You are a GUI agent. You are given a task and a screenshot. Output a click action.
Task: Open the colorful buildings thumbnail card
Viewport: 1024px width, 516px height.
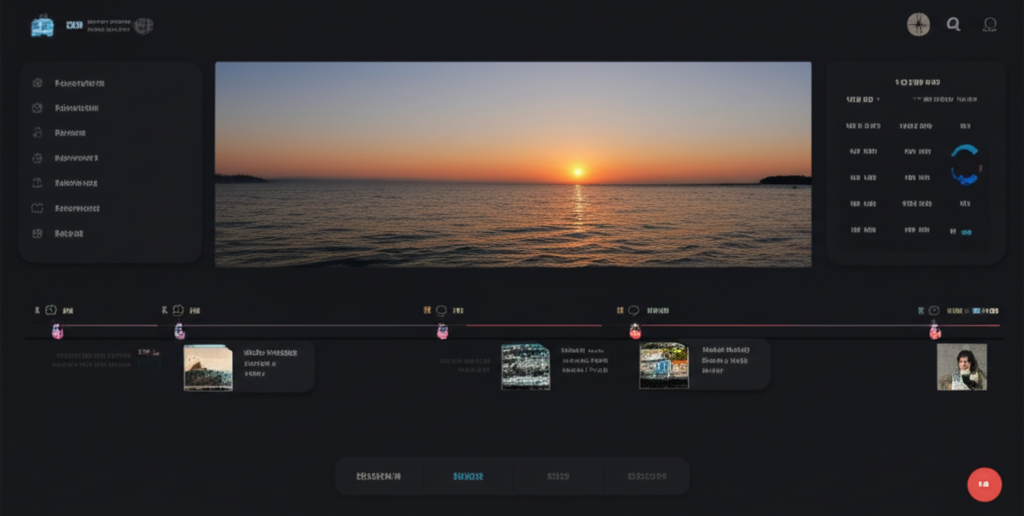tap(705, 365)
